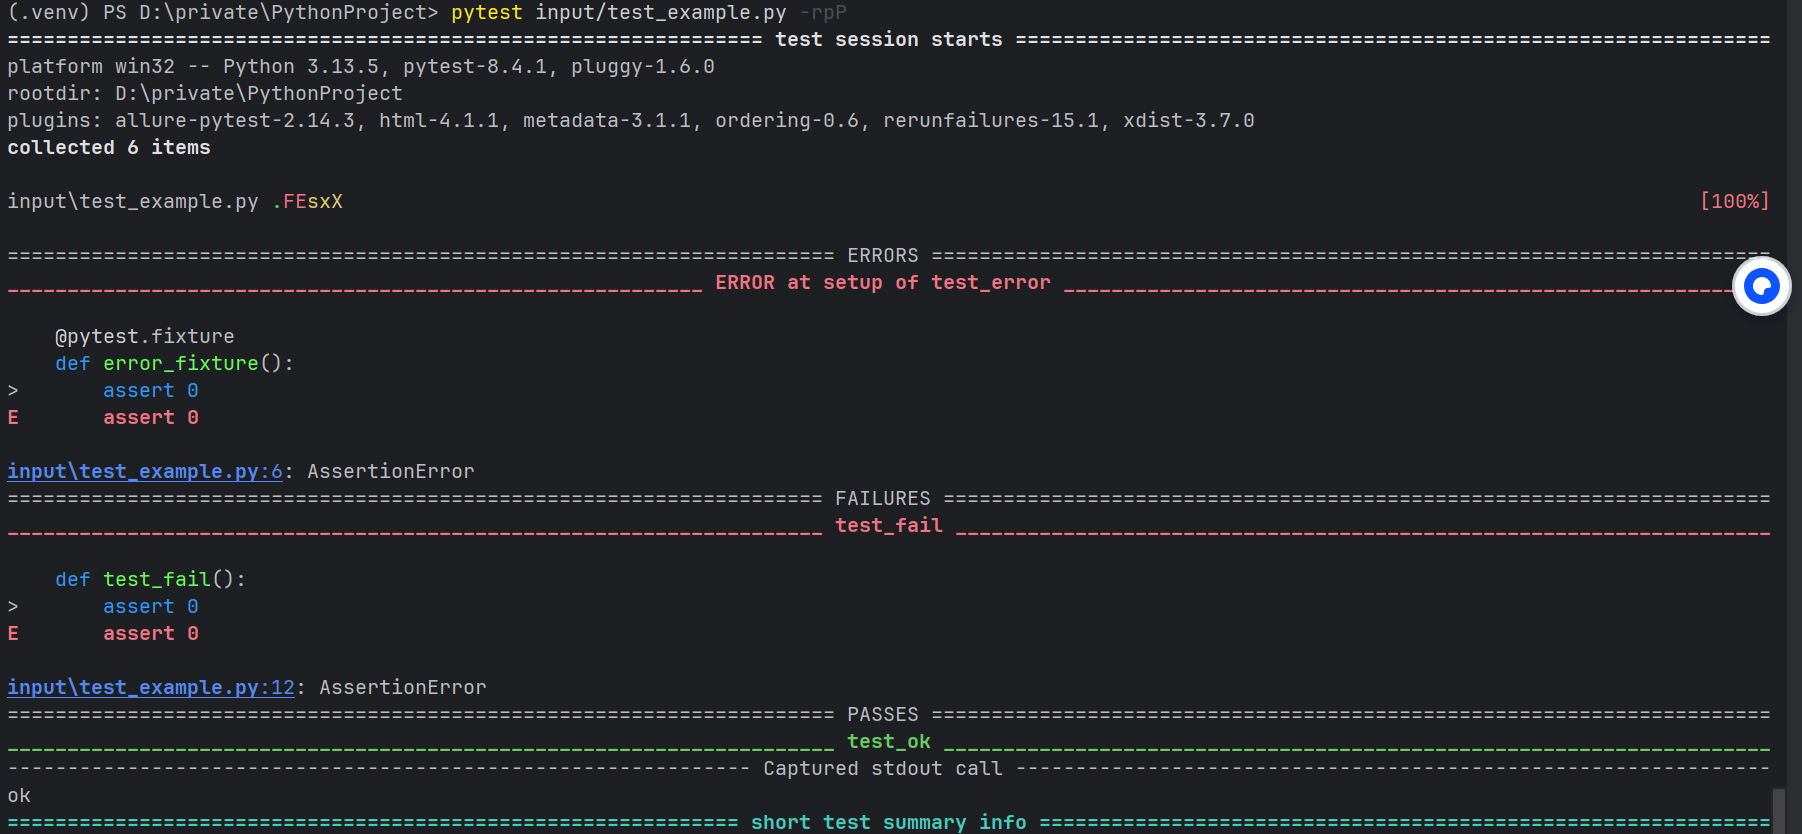Click the 'Captured stdout call' header
The height and width of the screenshot is (834, 1802).
pos(883,769)
